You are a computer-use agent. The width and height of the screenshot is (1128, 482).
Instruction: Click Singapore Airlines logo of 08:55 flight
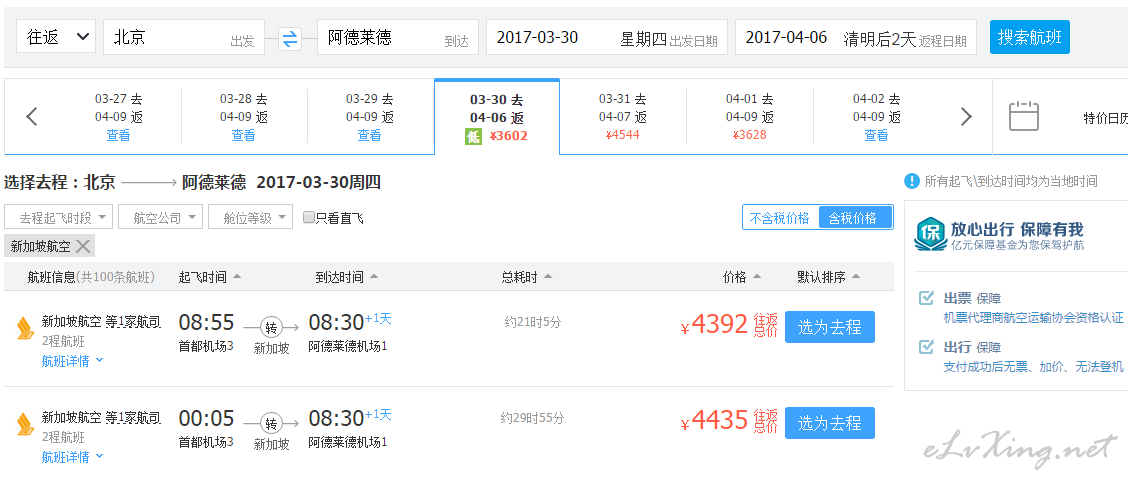pyautogui.click(x=25, y=327)
